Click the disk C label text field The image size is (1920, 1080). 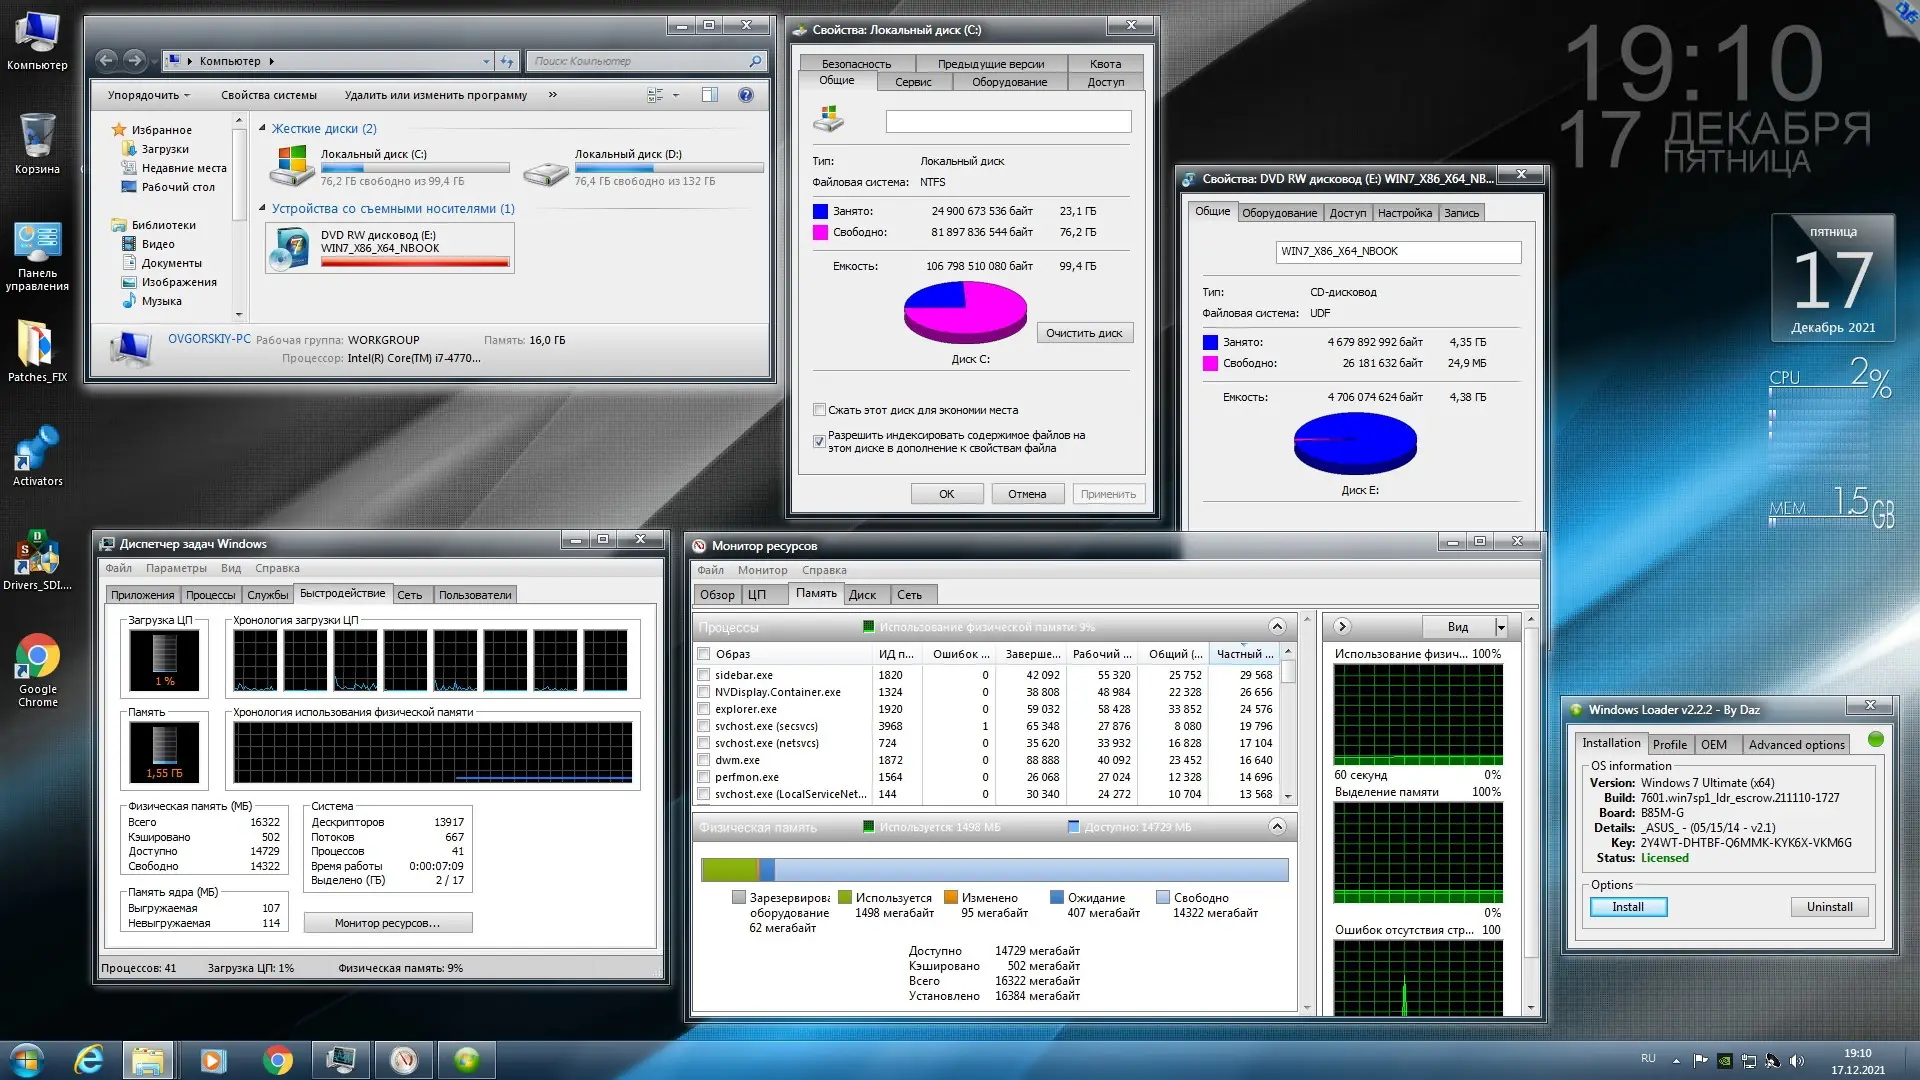pyautogui.click(x=1008, y=122)
